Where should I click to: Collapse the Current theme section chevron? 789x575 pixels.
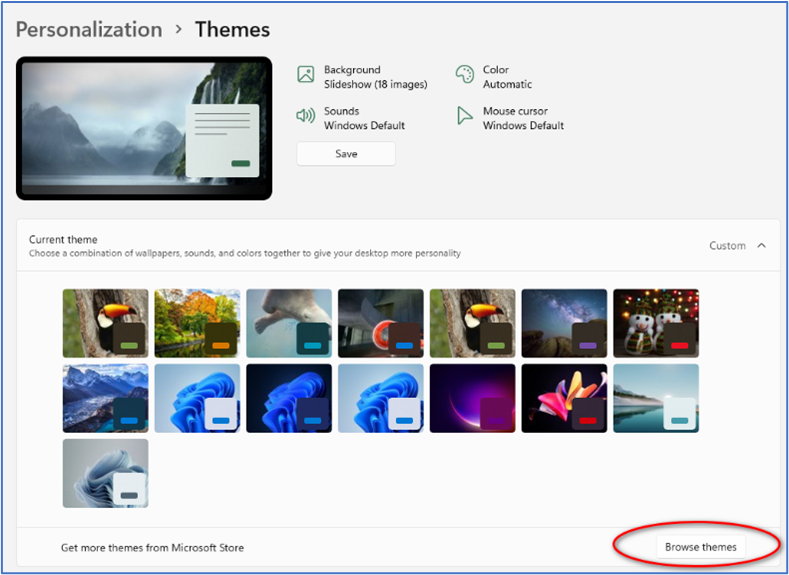point(762,246)
